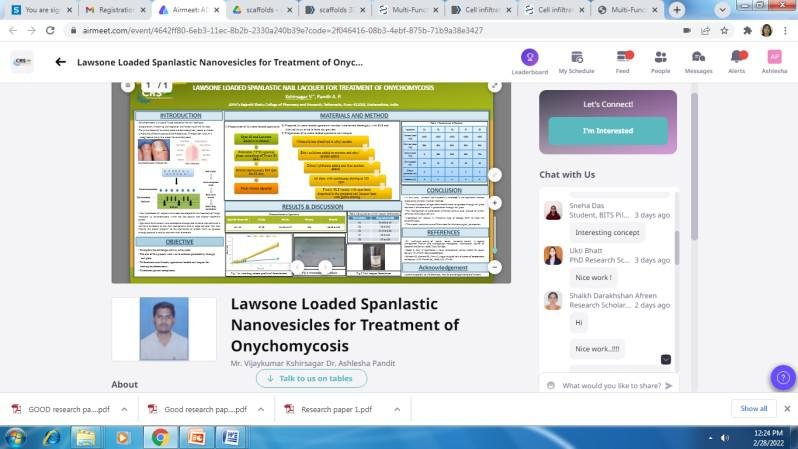Open Chrome extensions puzzle icon
Viewport: 798px width, 449px height.
tap(747, 31)
